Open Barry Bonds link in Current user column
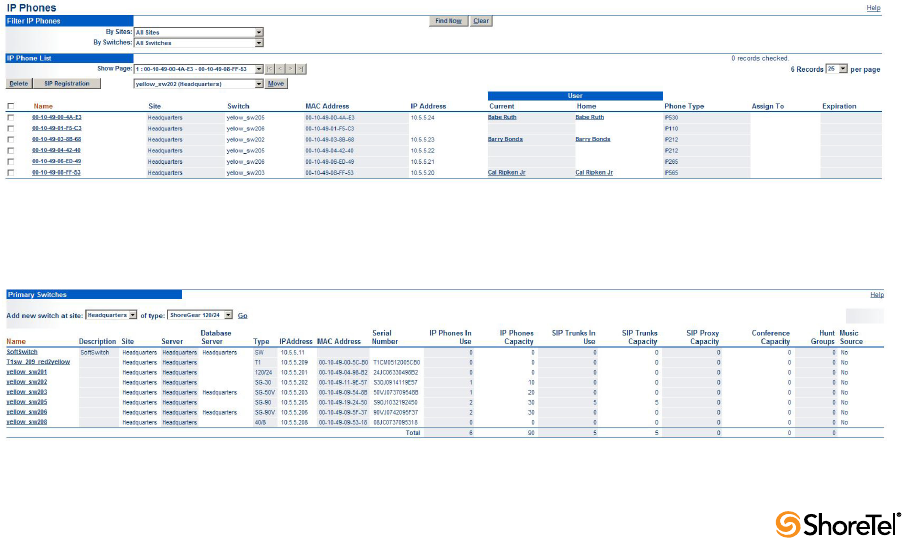Viewport: 913px width, 542px height. point(505,140)
